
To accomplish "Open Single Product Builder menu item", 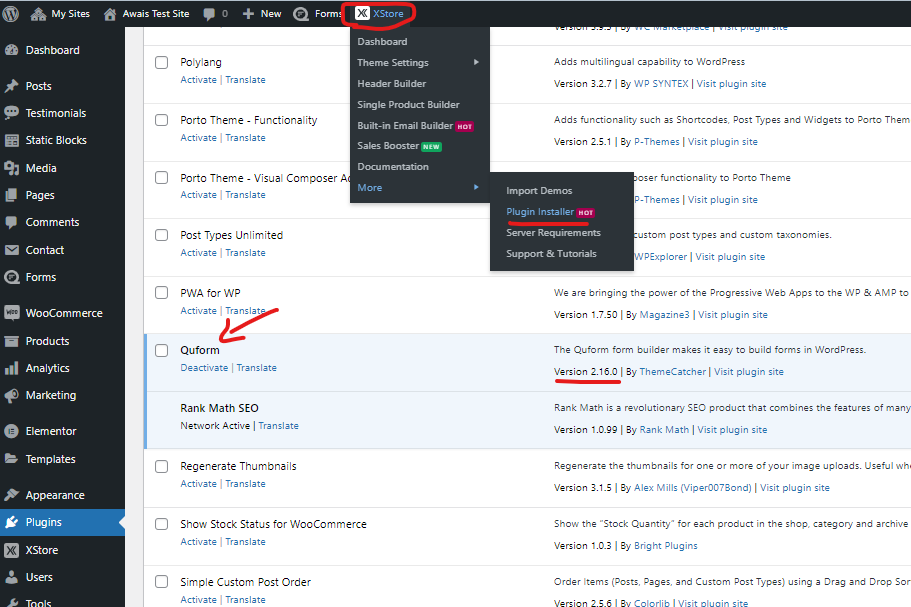I will point(408,105).
